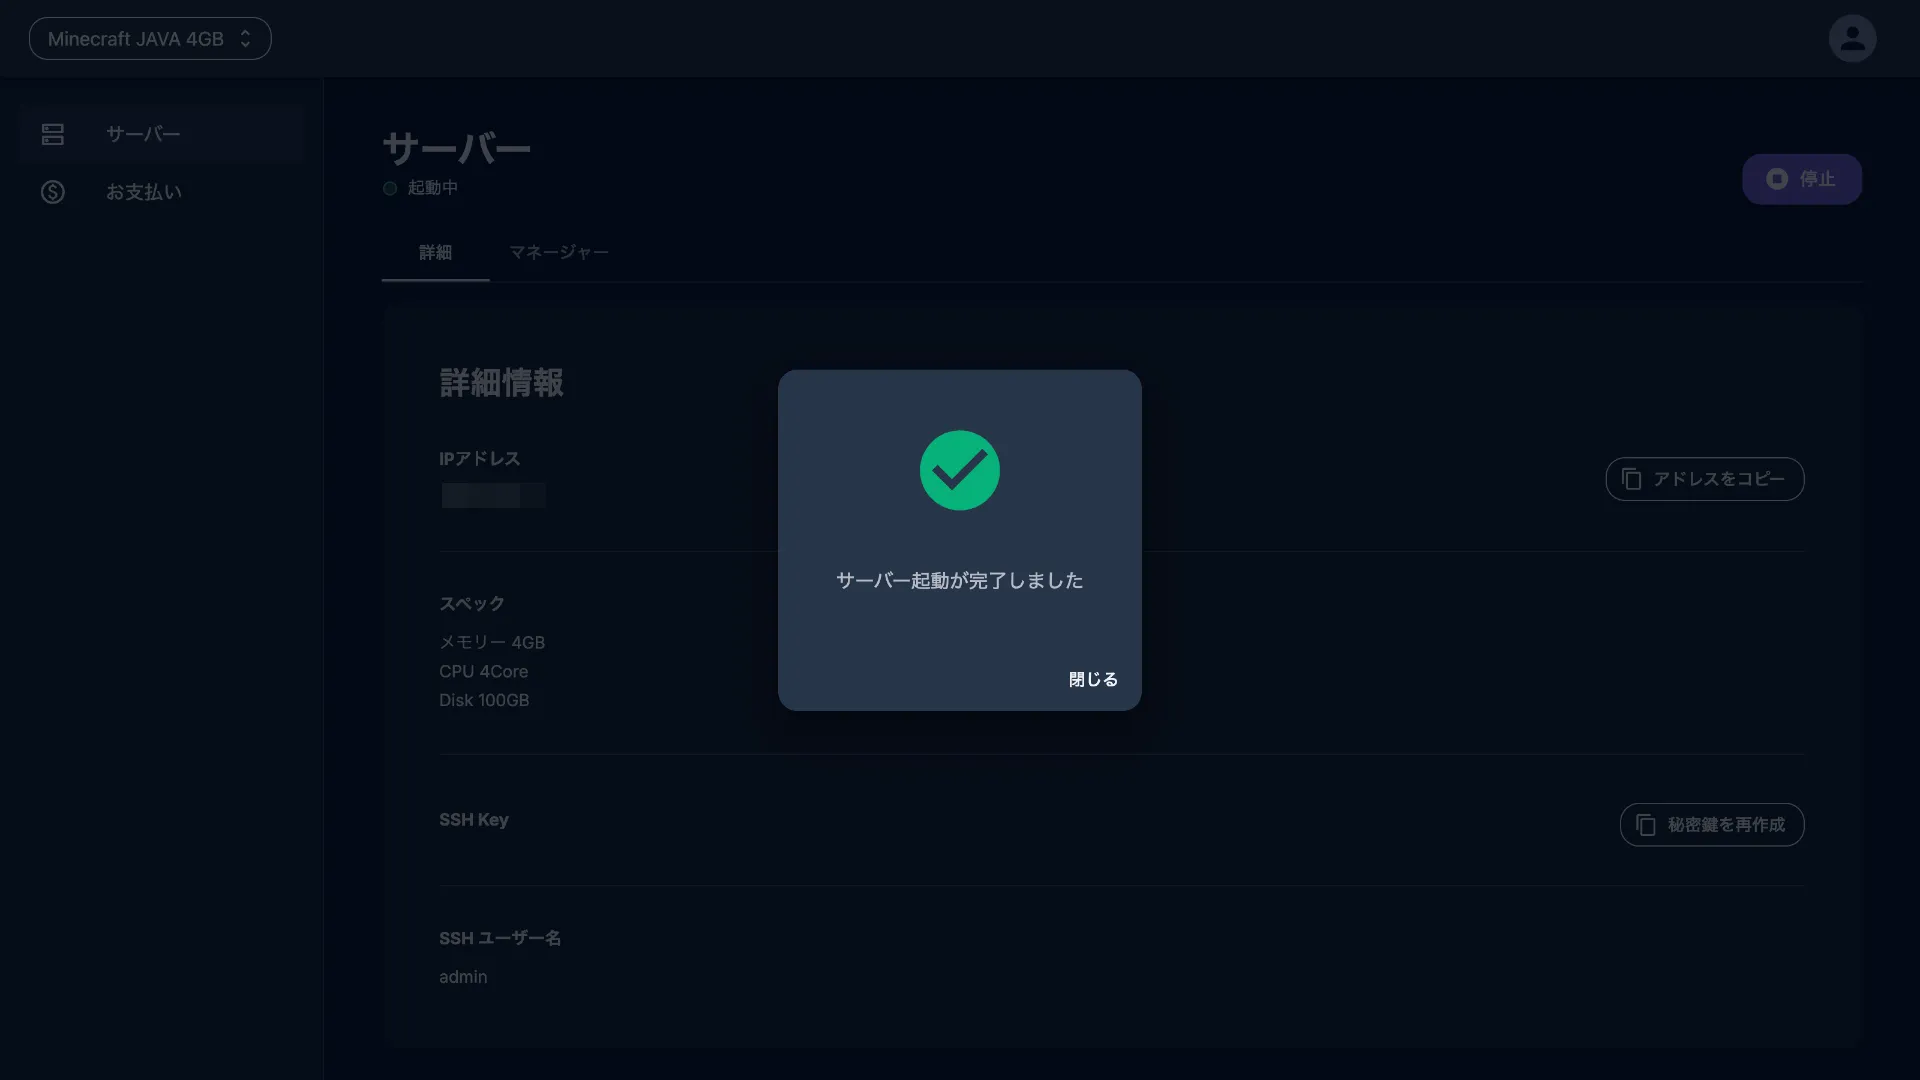
Task: Click the masked IP address value
Action: pyautogui.click(x=494, y=495)
